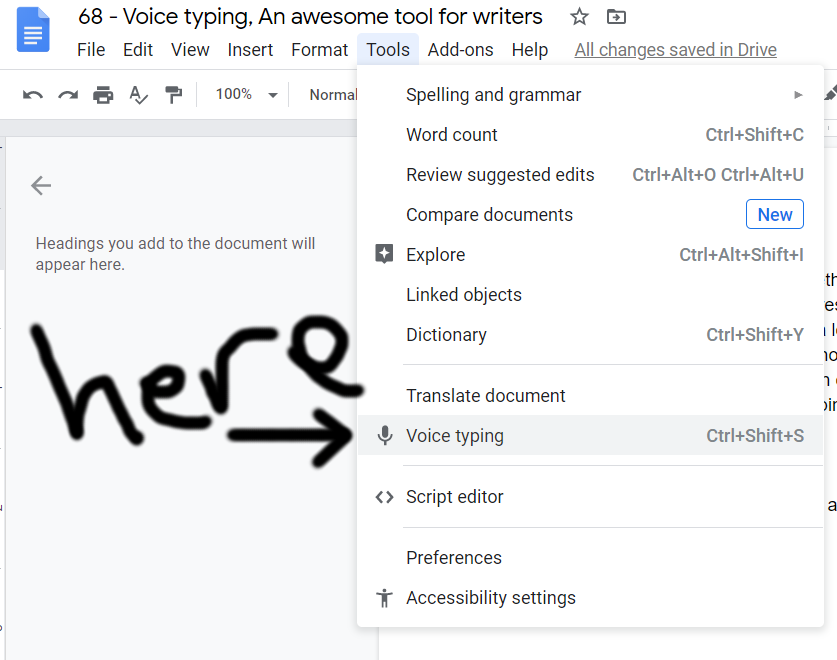Click the Explore star icon
This screenshot has width=837, height=660.
tap(384, 254)
